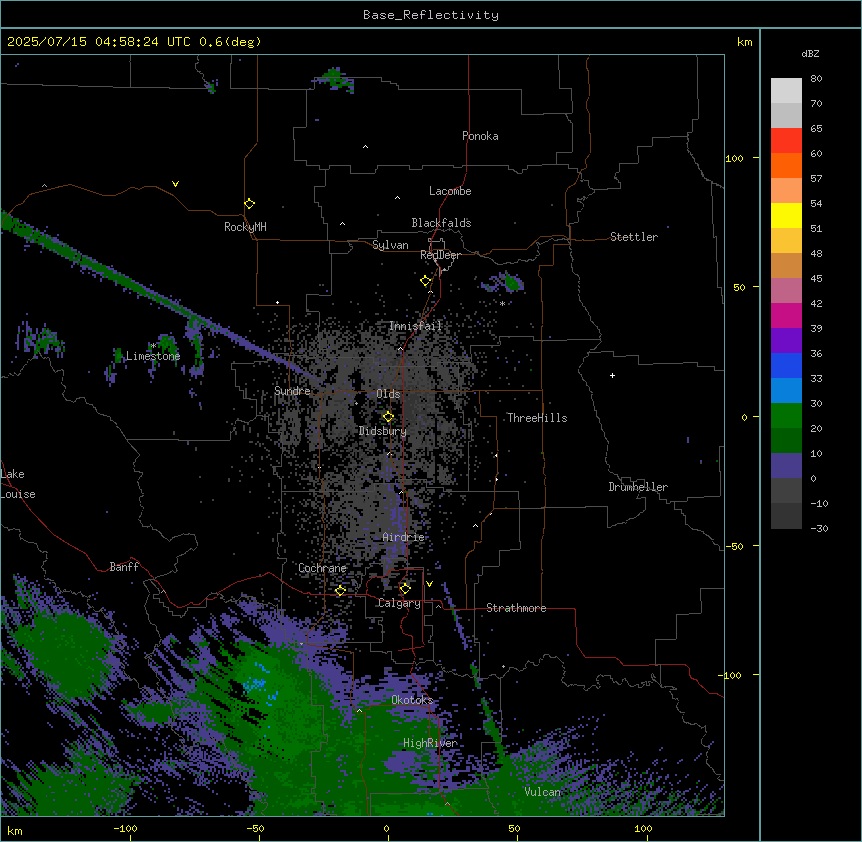
Task: Select the Lacombe city label
Action: (x=450, y=191)
